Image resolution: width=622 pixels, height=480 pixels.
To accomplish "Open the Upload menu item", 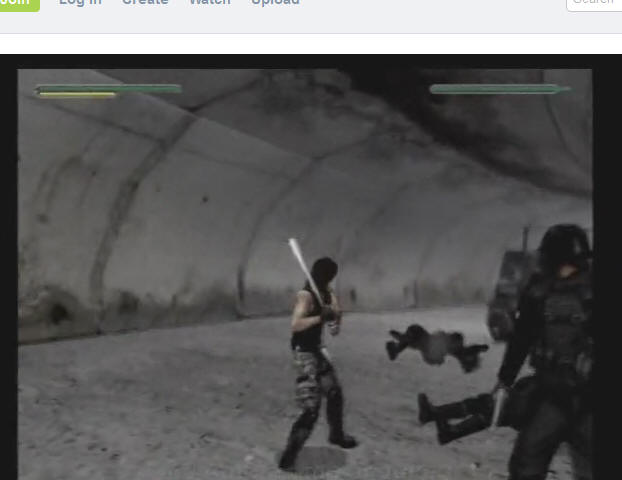I will point(275,2).
